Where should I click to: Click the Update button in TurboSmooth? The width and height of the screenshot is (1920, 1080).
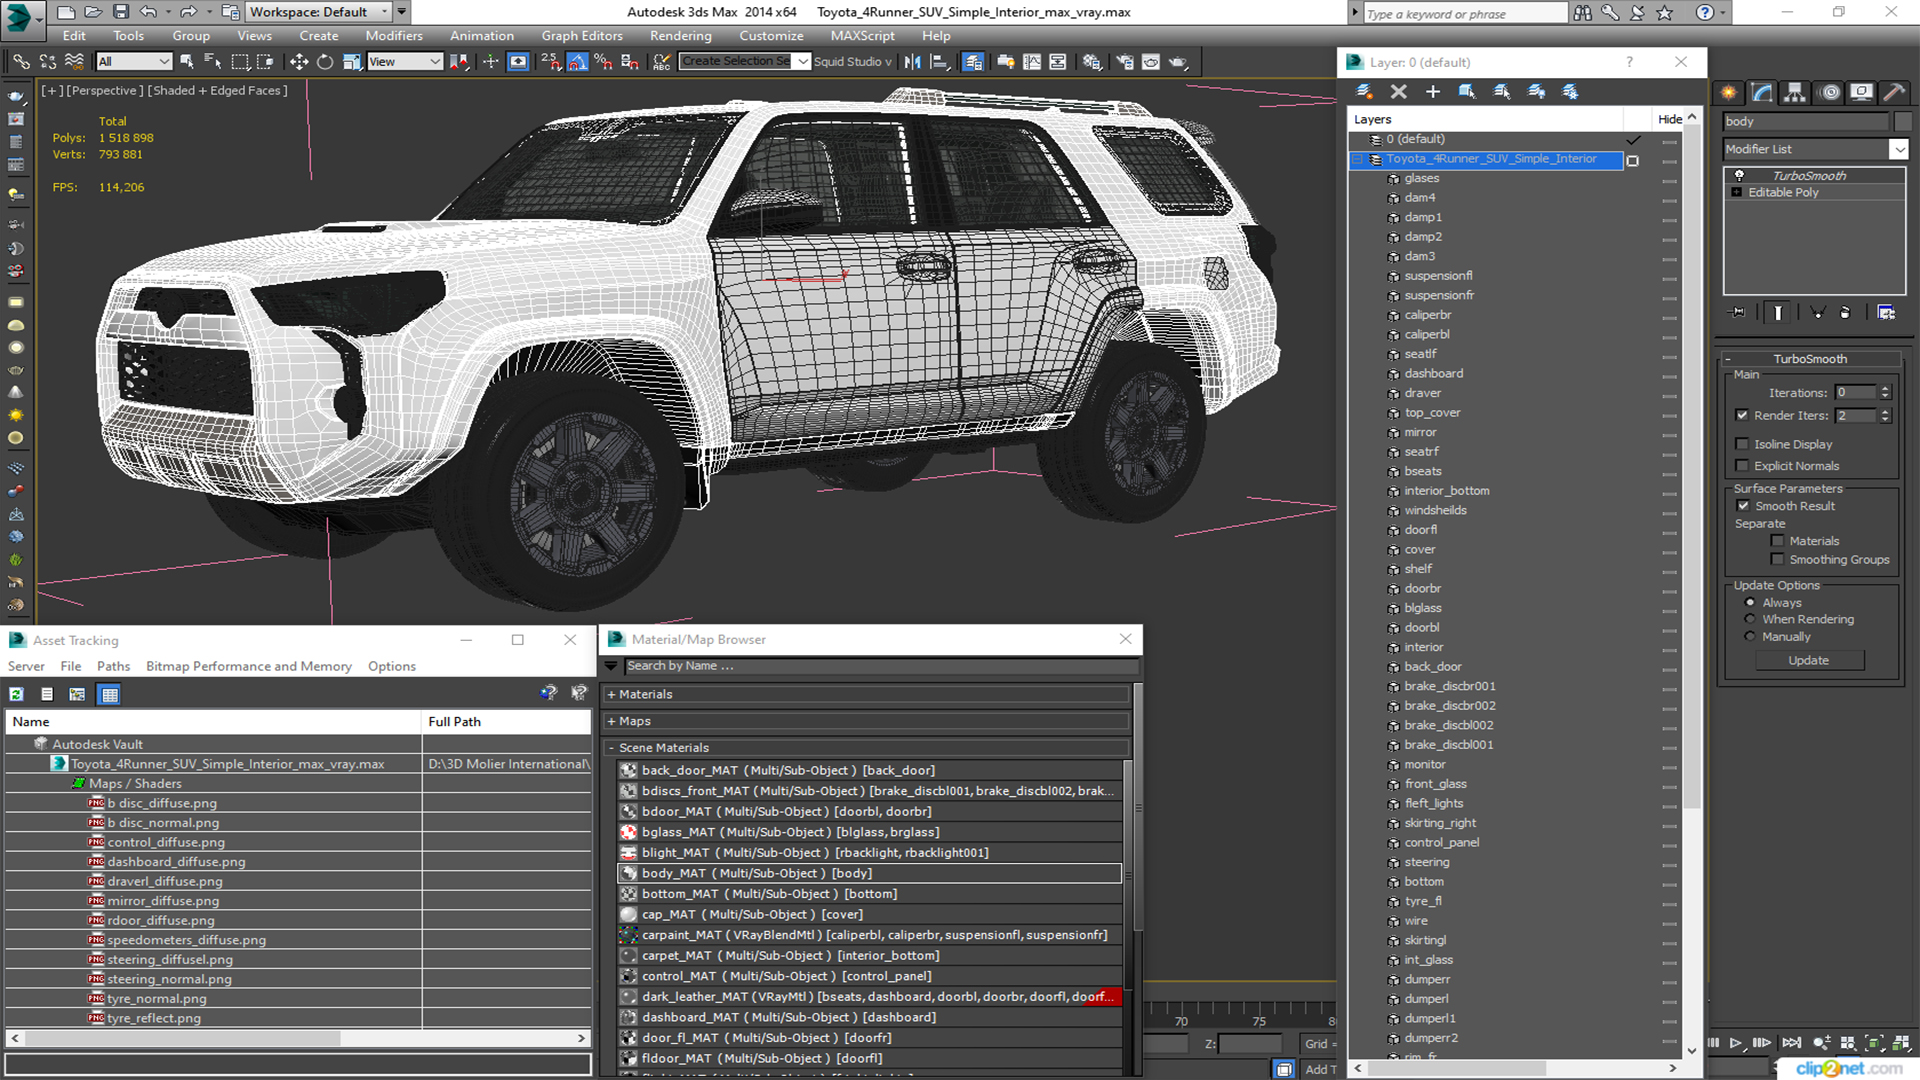1808,660
